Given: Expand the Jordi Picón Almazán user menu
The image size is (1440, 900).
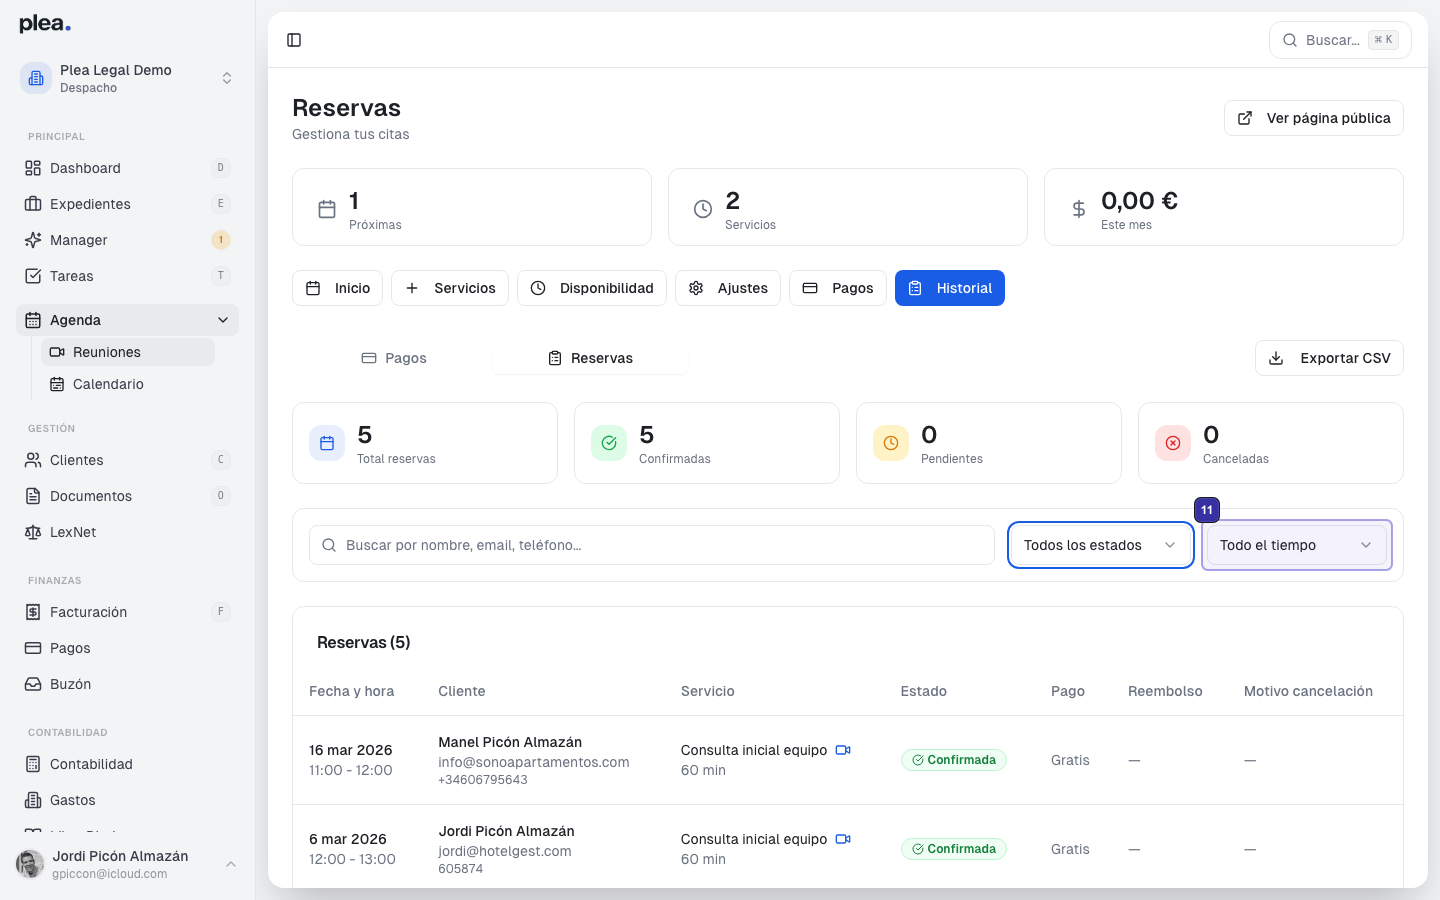Looking at the screenshot, I should 127,864.
